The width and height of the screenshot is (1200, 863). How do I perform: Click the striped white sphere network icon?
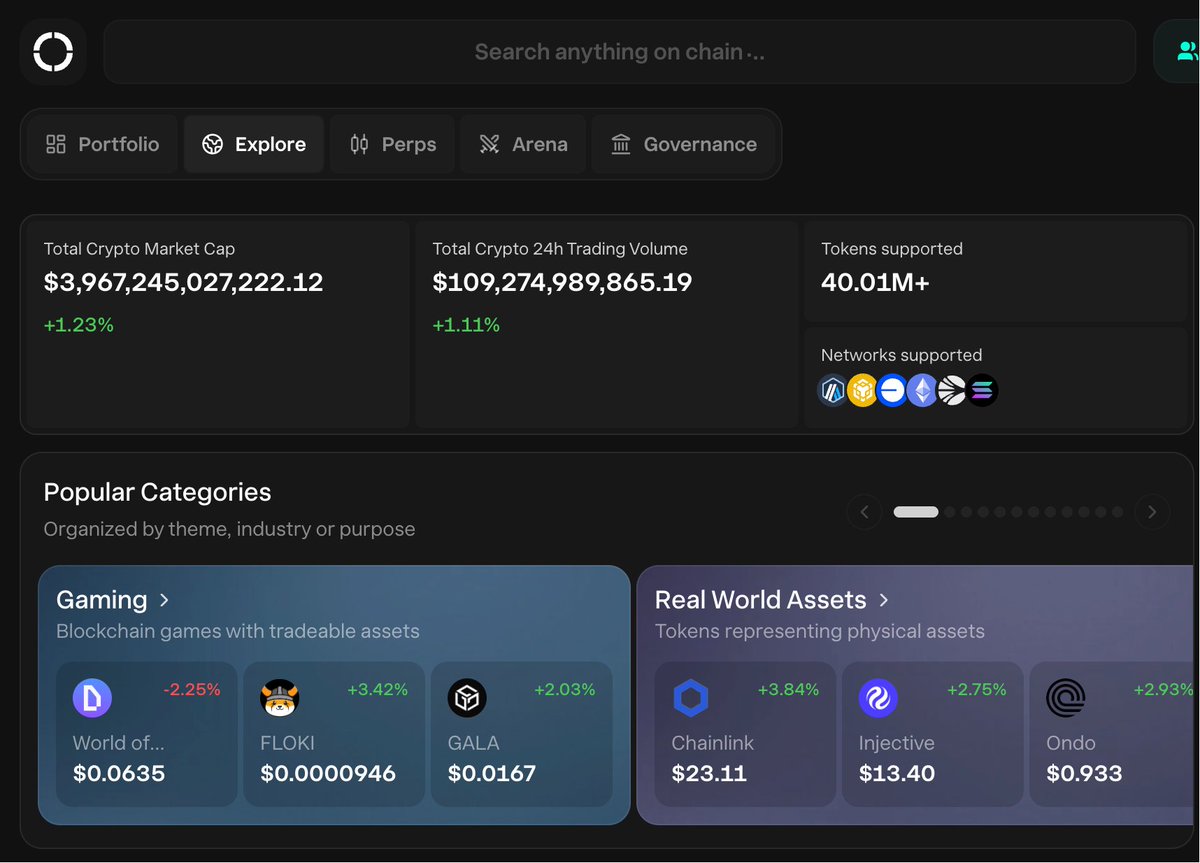[952, 390]
